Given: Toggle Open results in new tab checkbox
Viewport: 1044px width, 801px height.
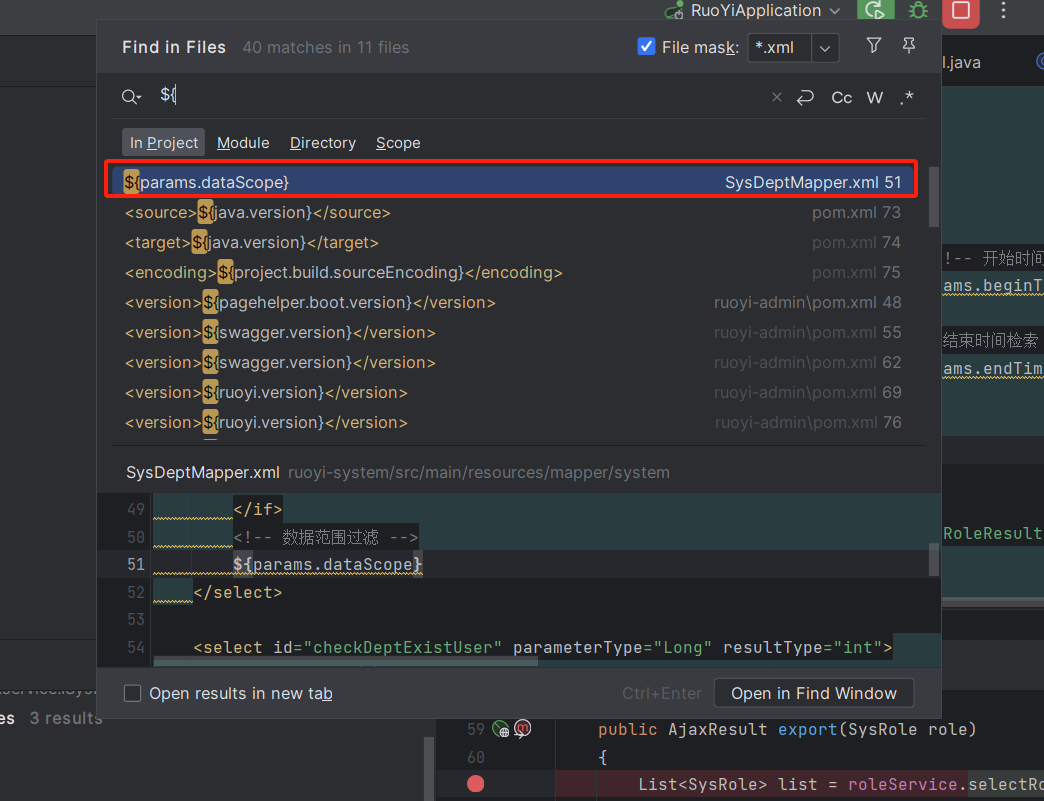Looking at the screenshot, I should pyautogui.click(x=132, y=693).
